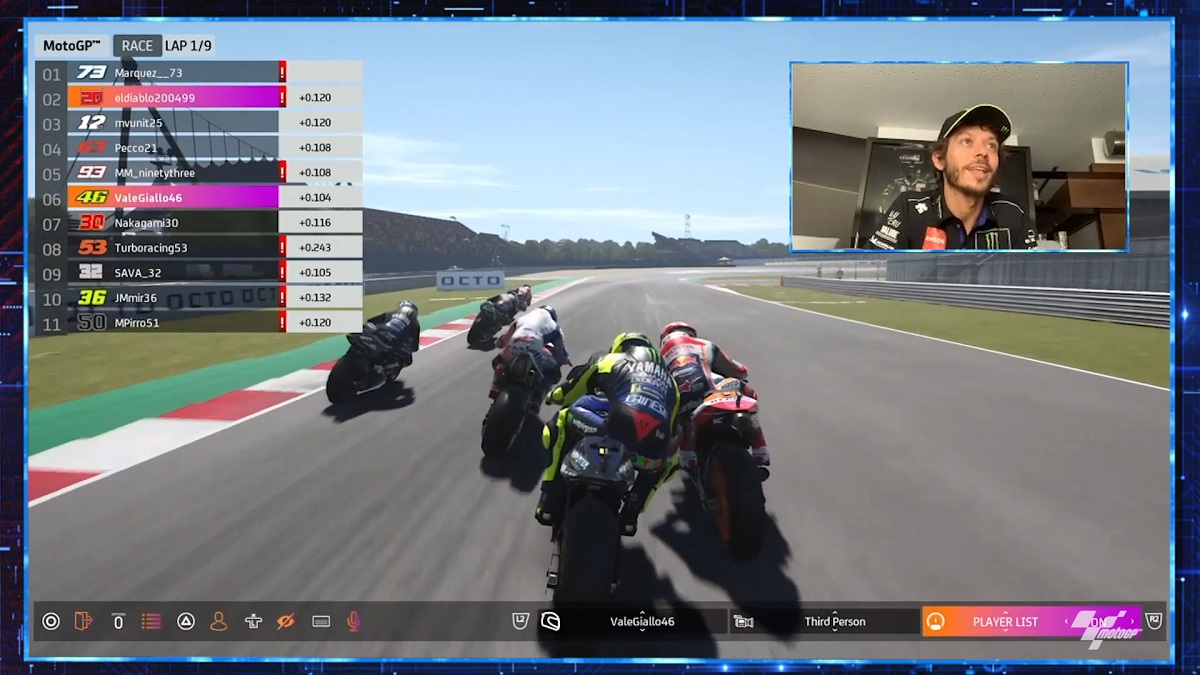Select eldiablo200499 in the standings

(199, 97)
